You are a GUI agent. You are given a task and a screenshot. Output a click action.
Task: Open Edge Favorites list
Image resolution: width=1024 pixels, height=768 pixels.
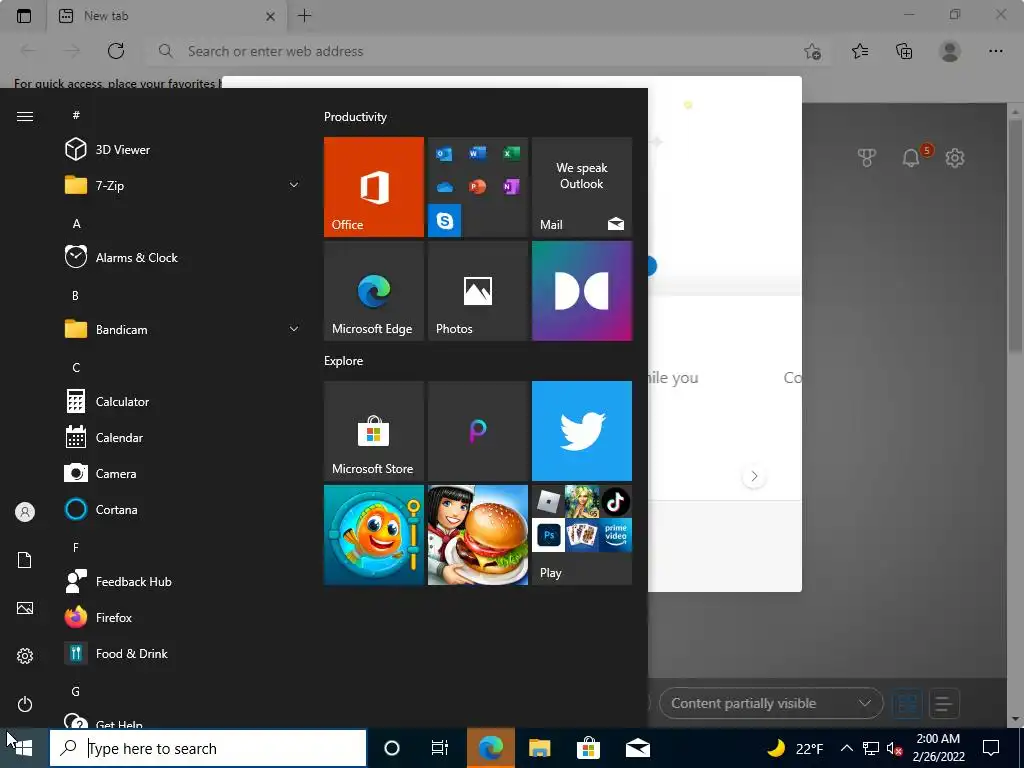tap(860, 51)
